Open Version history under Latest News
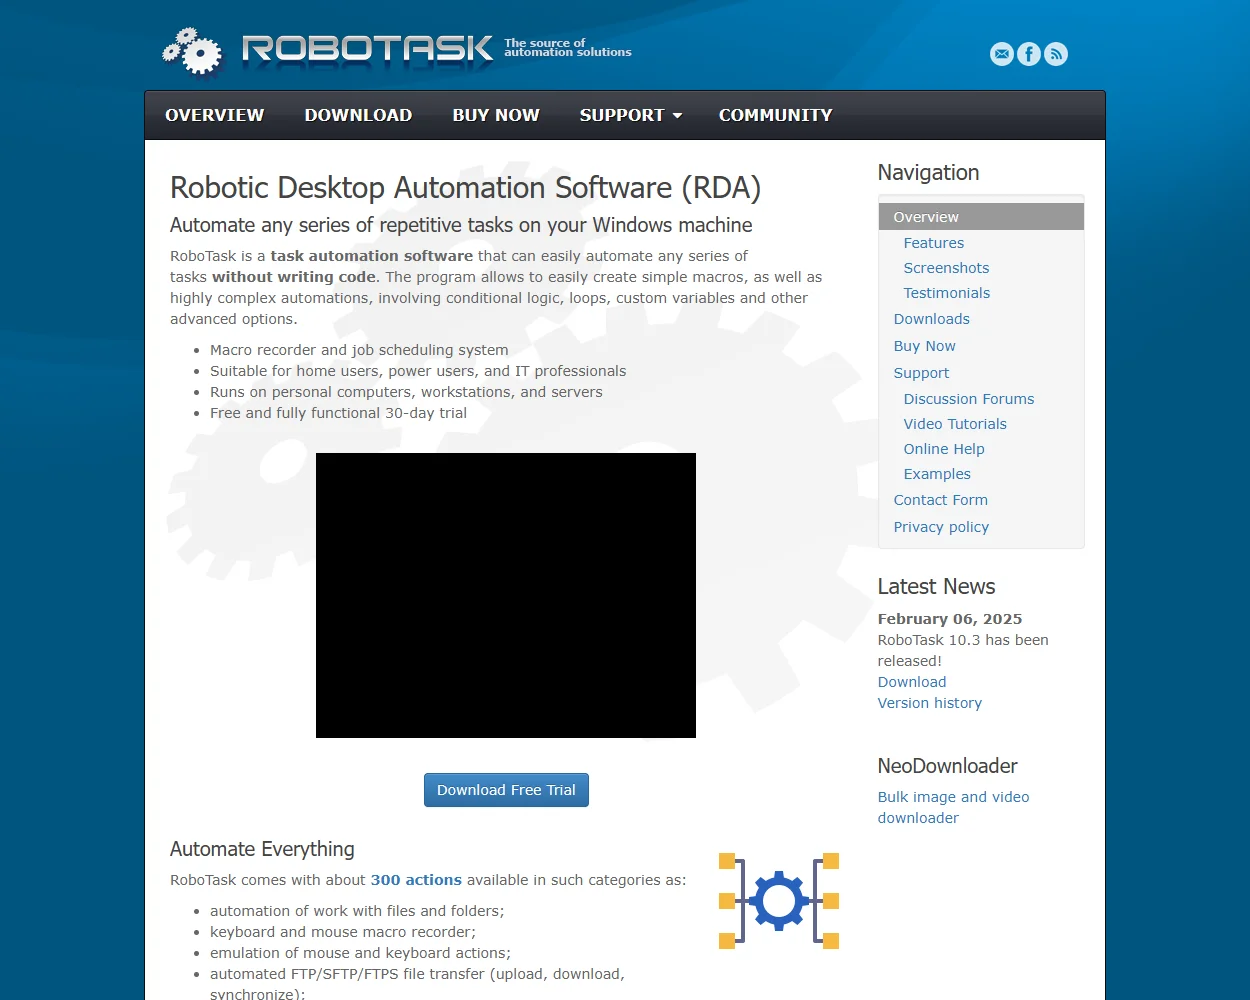1250x1000 pixels. tap(929, 702)
